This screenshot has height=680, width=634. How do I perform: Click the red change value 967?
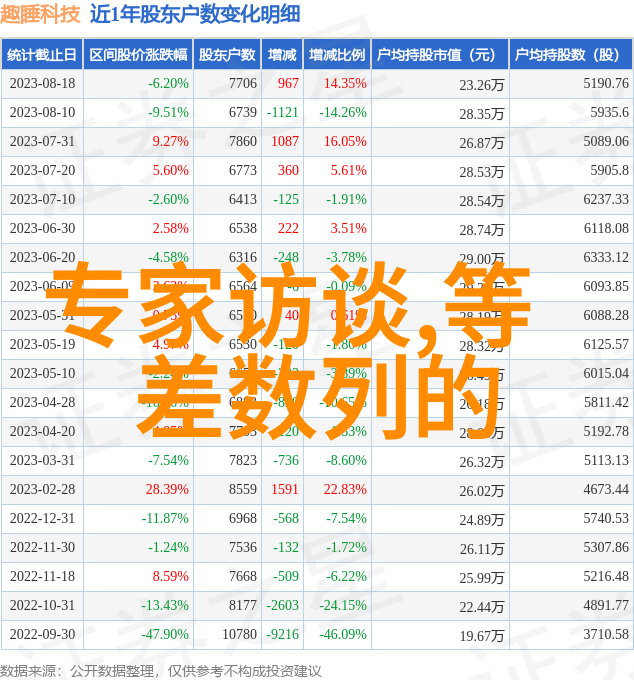(x=288, y=83)
